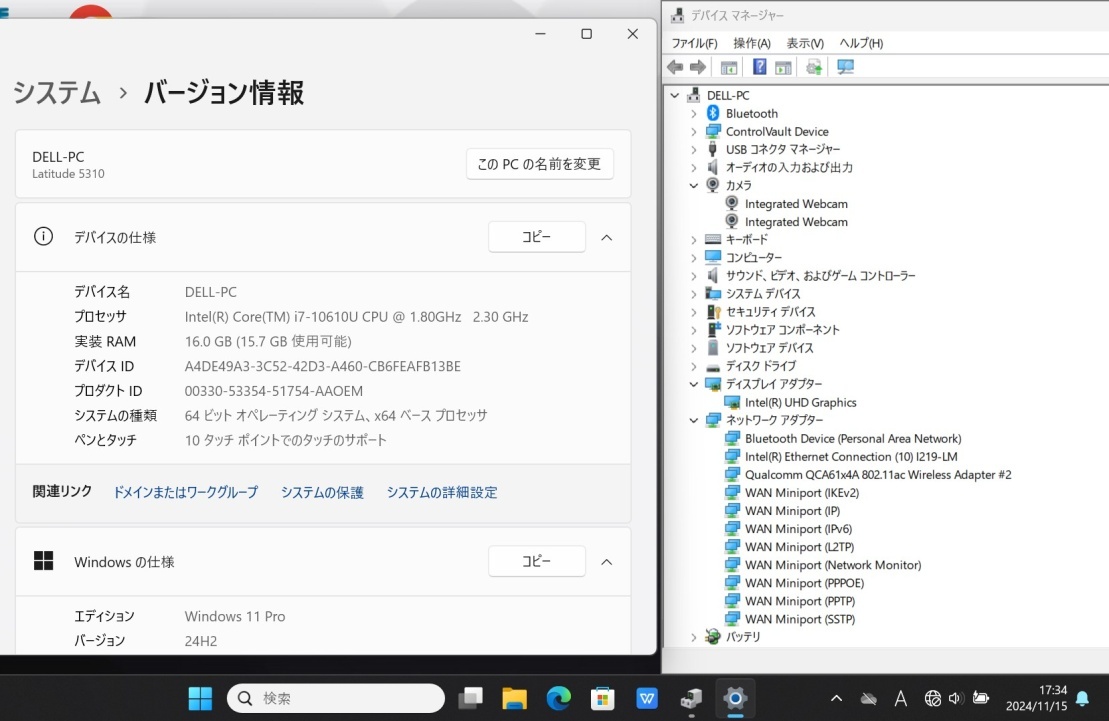Viewport: 1109px width, 721px height.
Task: Open the Windows Start menu
Action: point(200,698)
